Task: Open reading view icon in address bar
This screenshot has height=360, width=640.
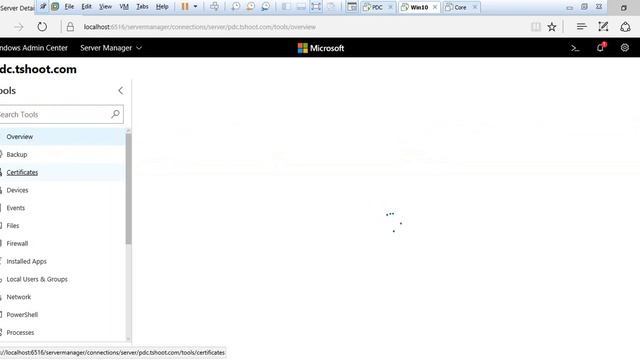Action: tap(536, 27)
